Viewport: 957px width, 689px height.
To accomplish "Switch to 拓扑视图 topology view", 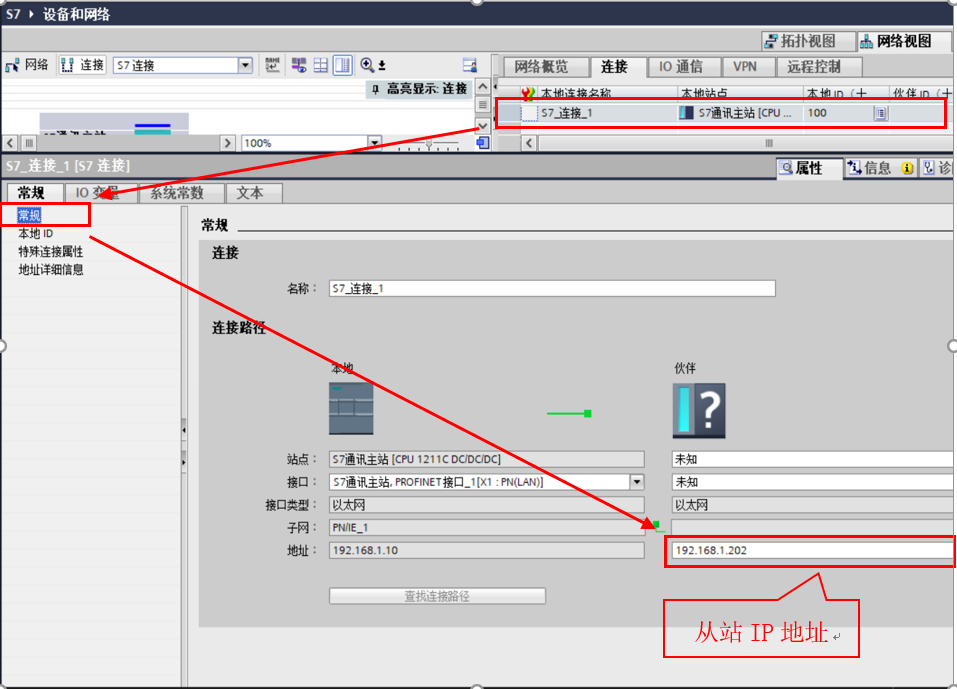I will tap(808, 41).
